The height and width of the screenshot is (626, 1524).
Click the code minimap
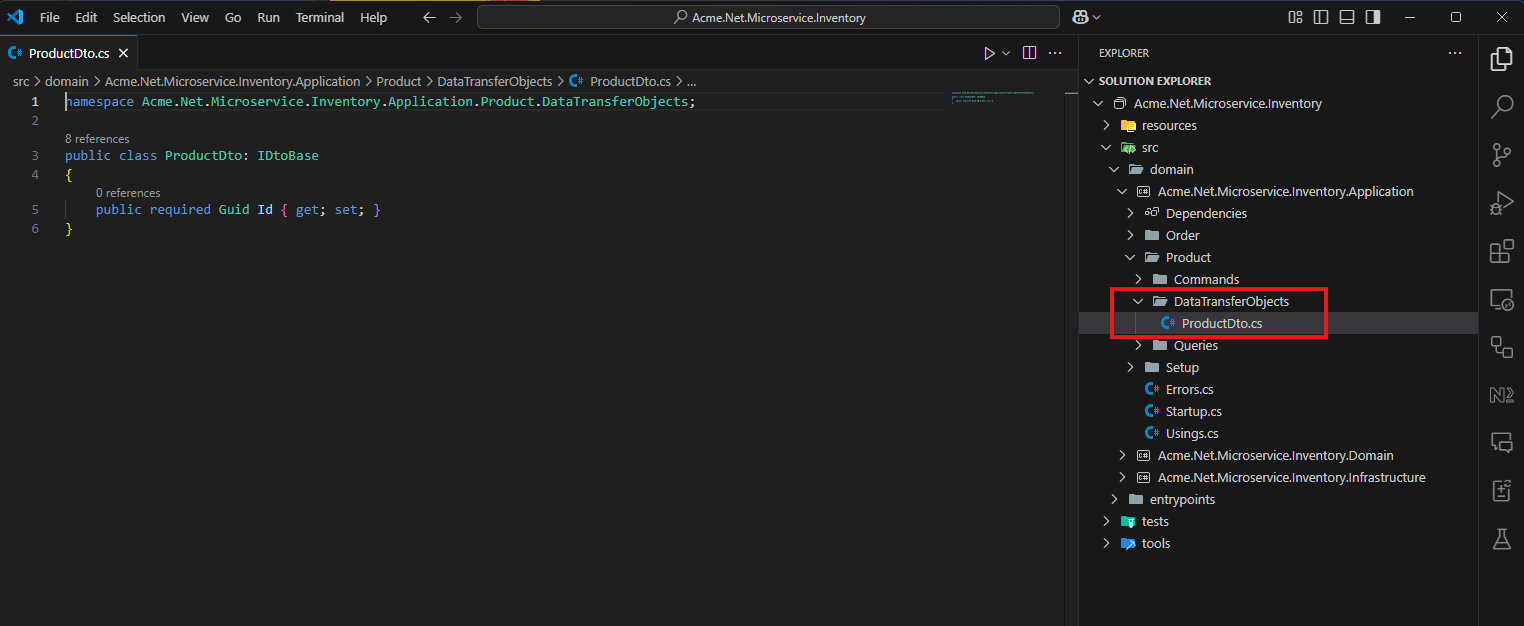click(994, 97)
